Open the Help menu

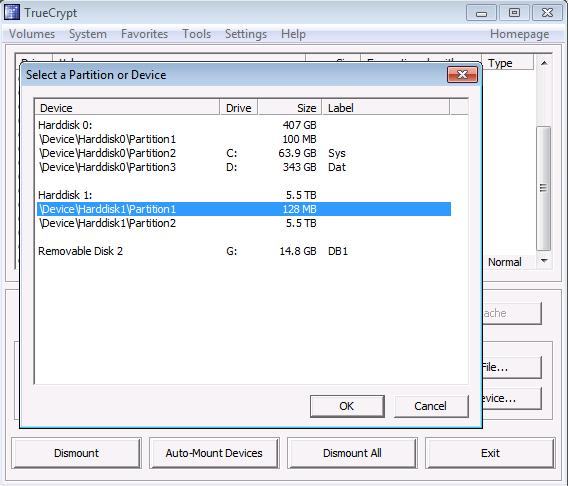[x=293, y=34]
